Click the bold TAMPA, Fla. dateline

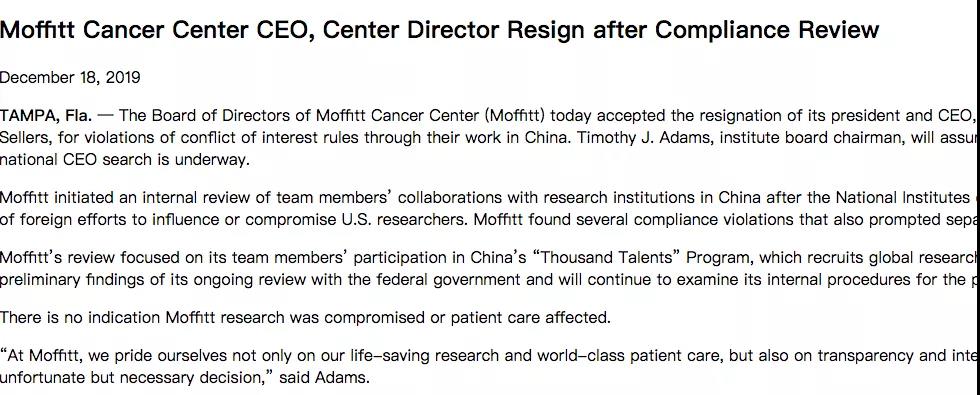pyautogui.click(x=46, y=116)
